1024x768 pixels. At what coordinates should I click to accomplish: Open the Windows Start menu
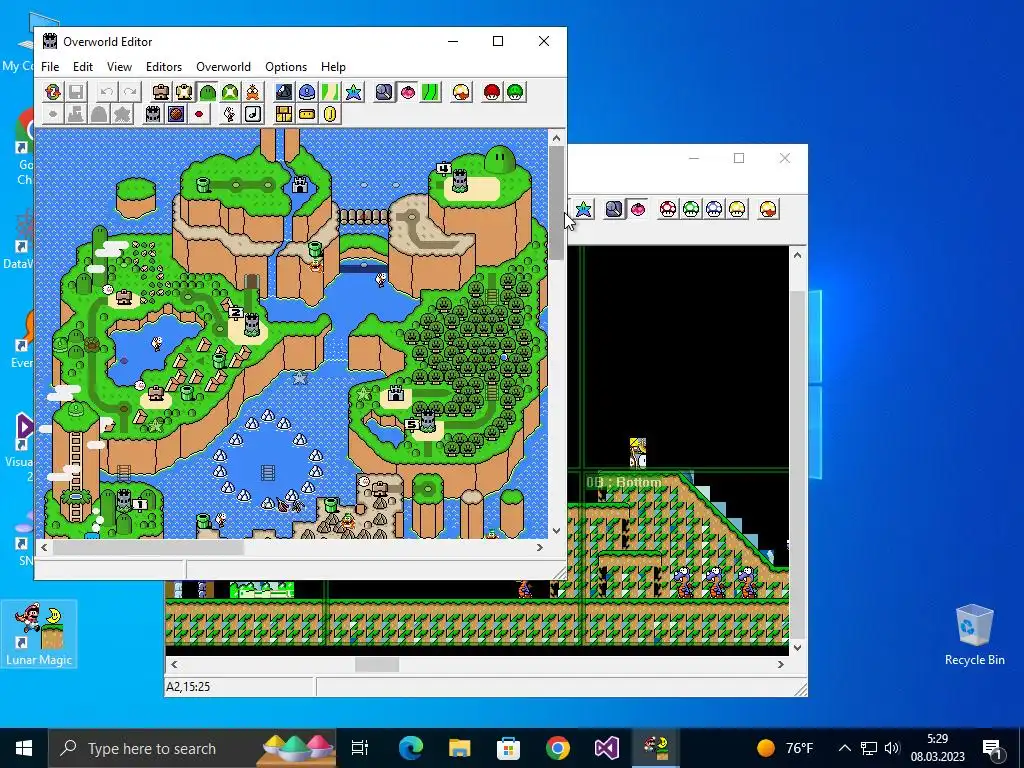click(x=24, y=748)
